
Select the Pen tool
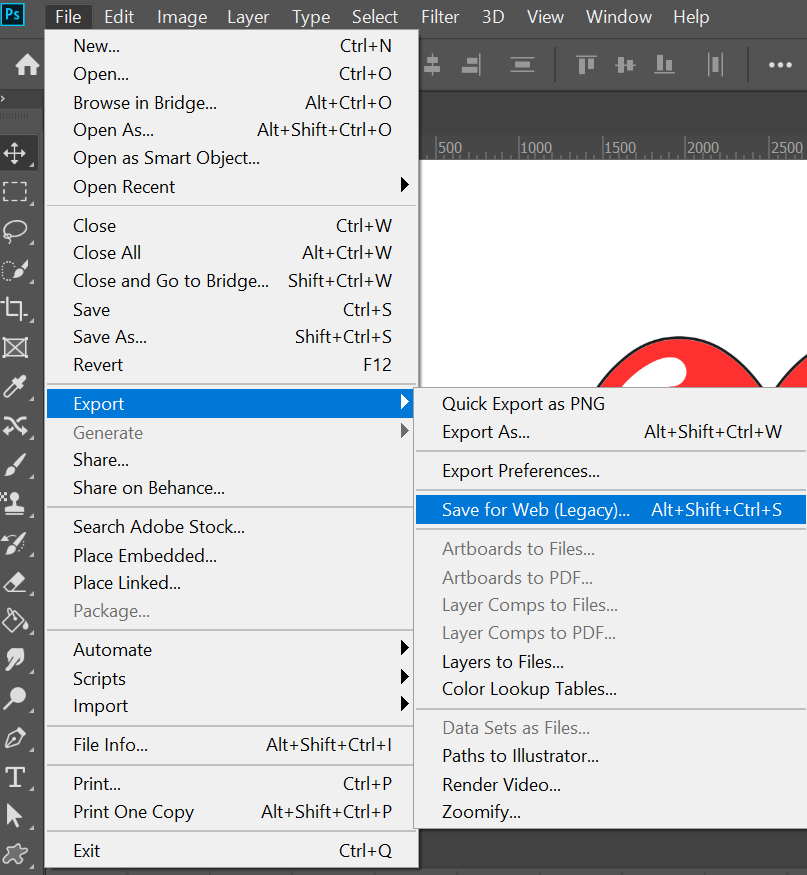15,738
